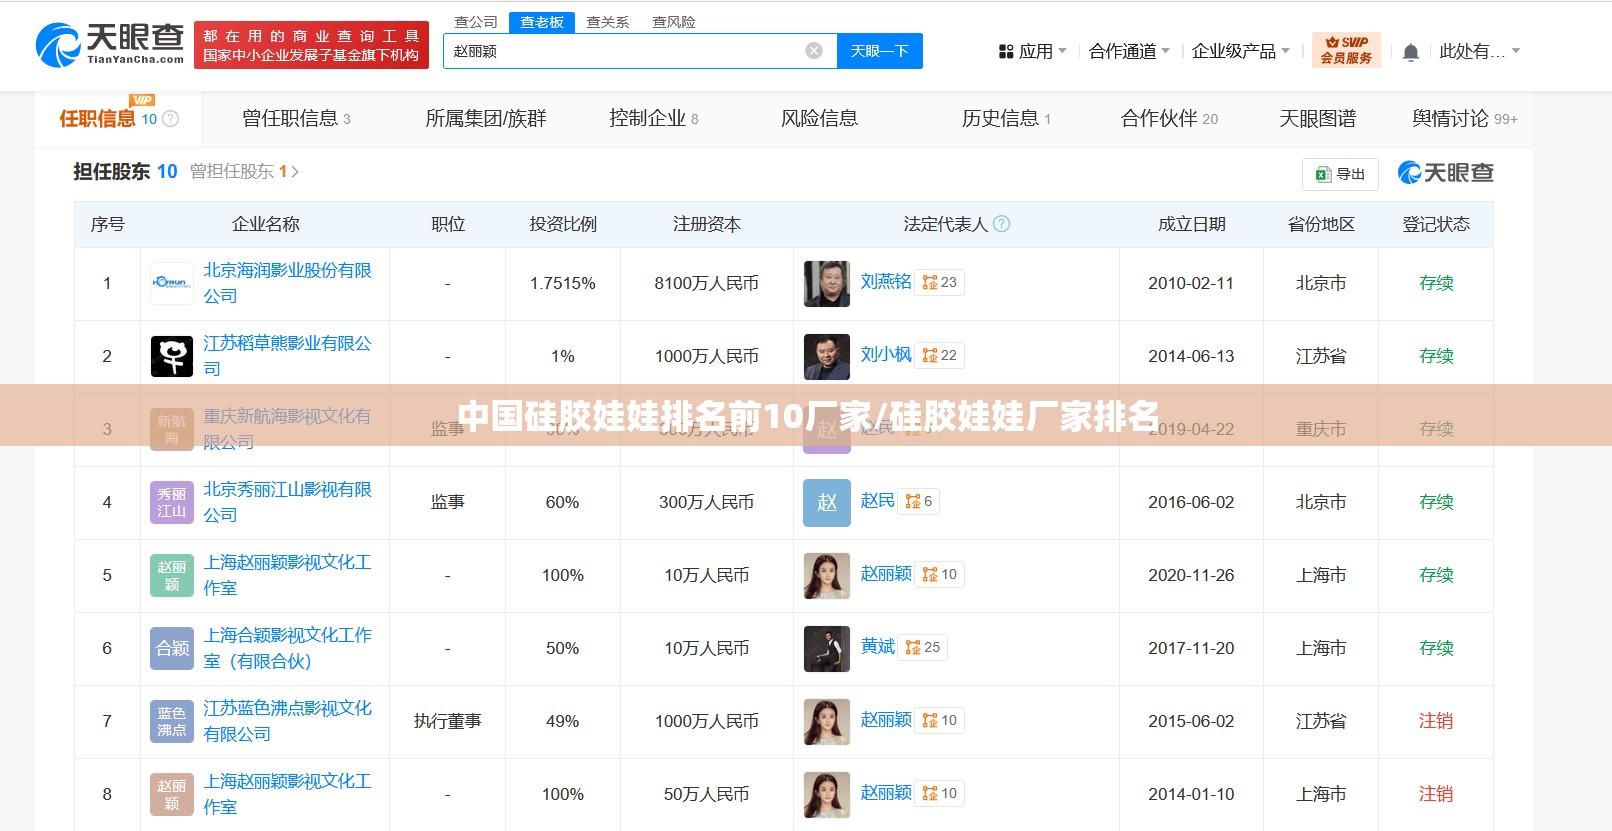Open the SVIP member service badge
Image resolution: width=1612 pixels, height=831 pixels.
tap(1346, 50)
